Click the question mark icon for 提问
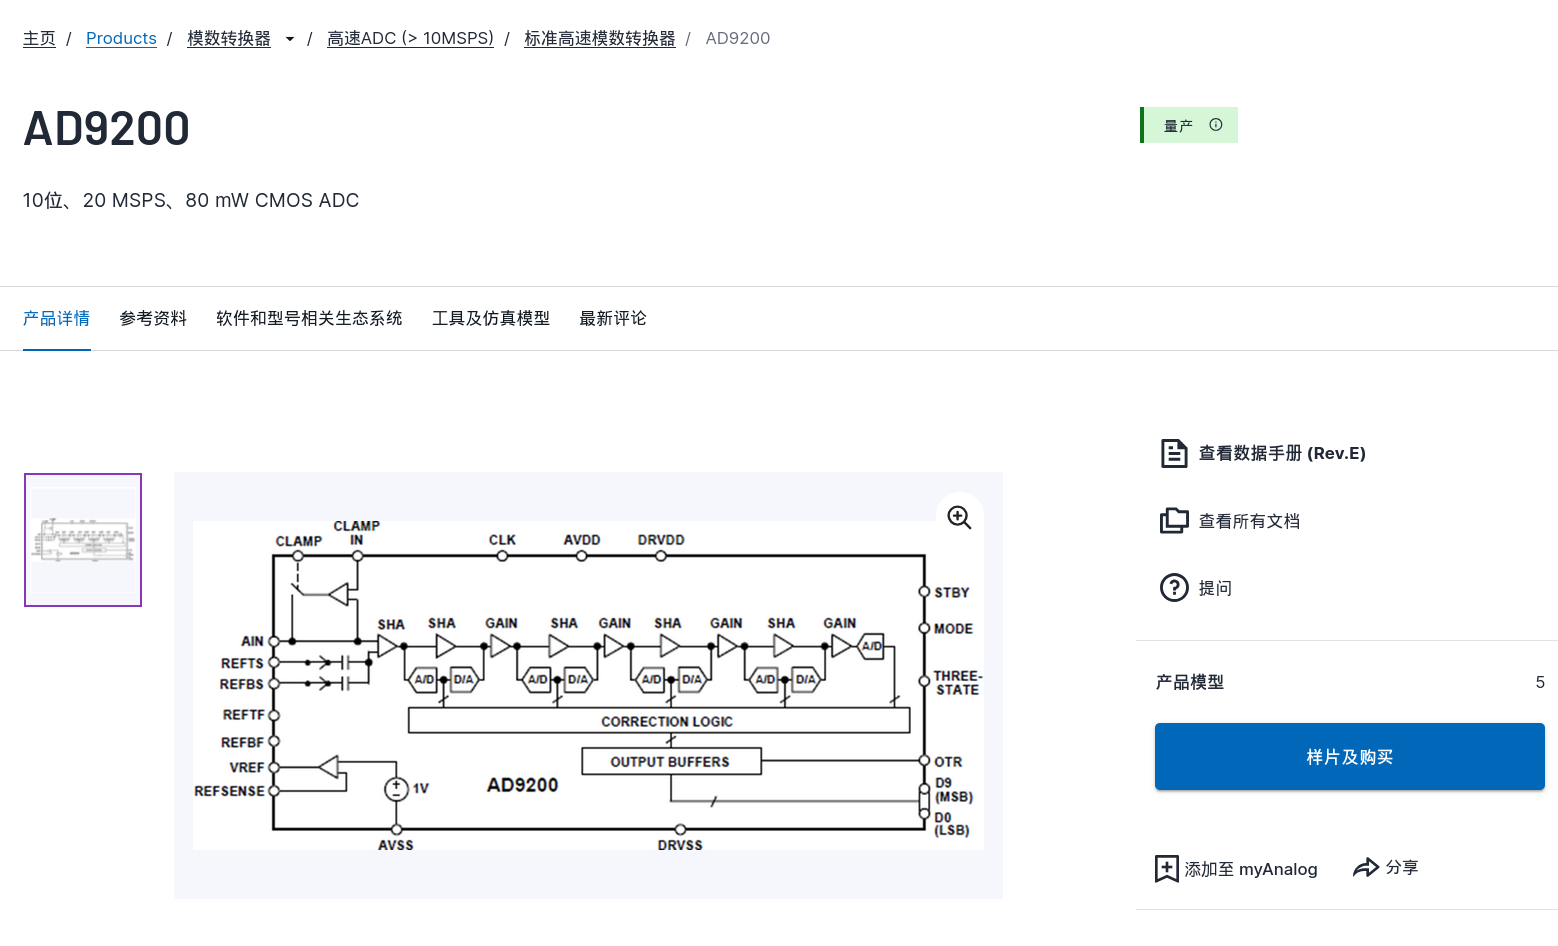This screenshot has height=946, width=1558. 1174,588
